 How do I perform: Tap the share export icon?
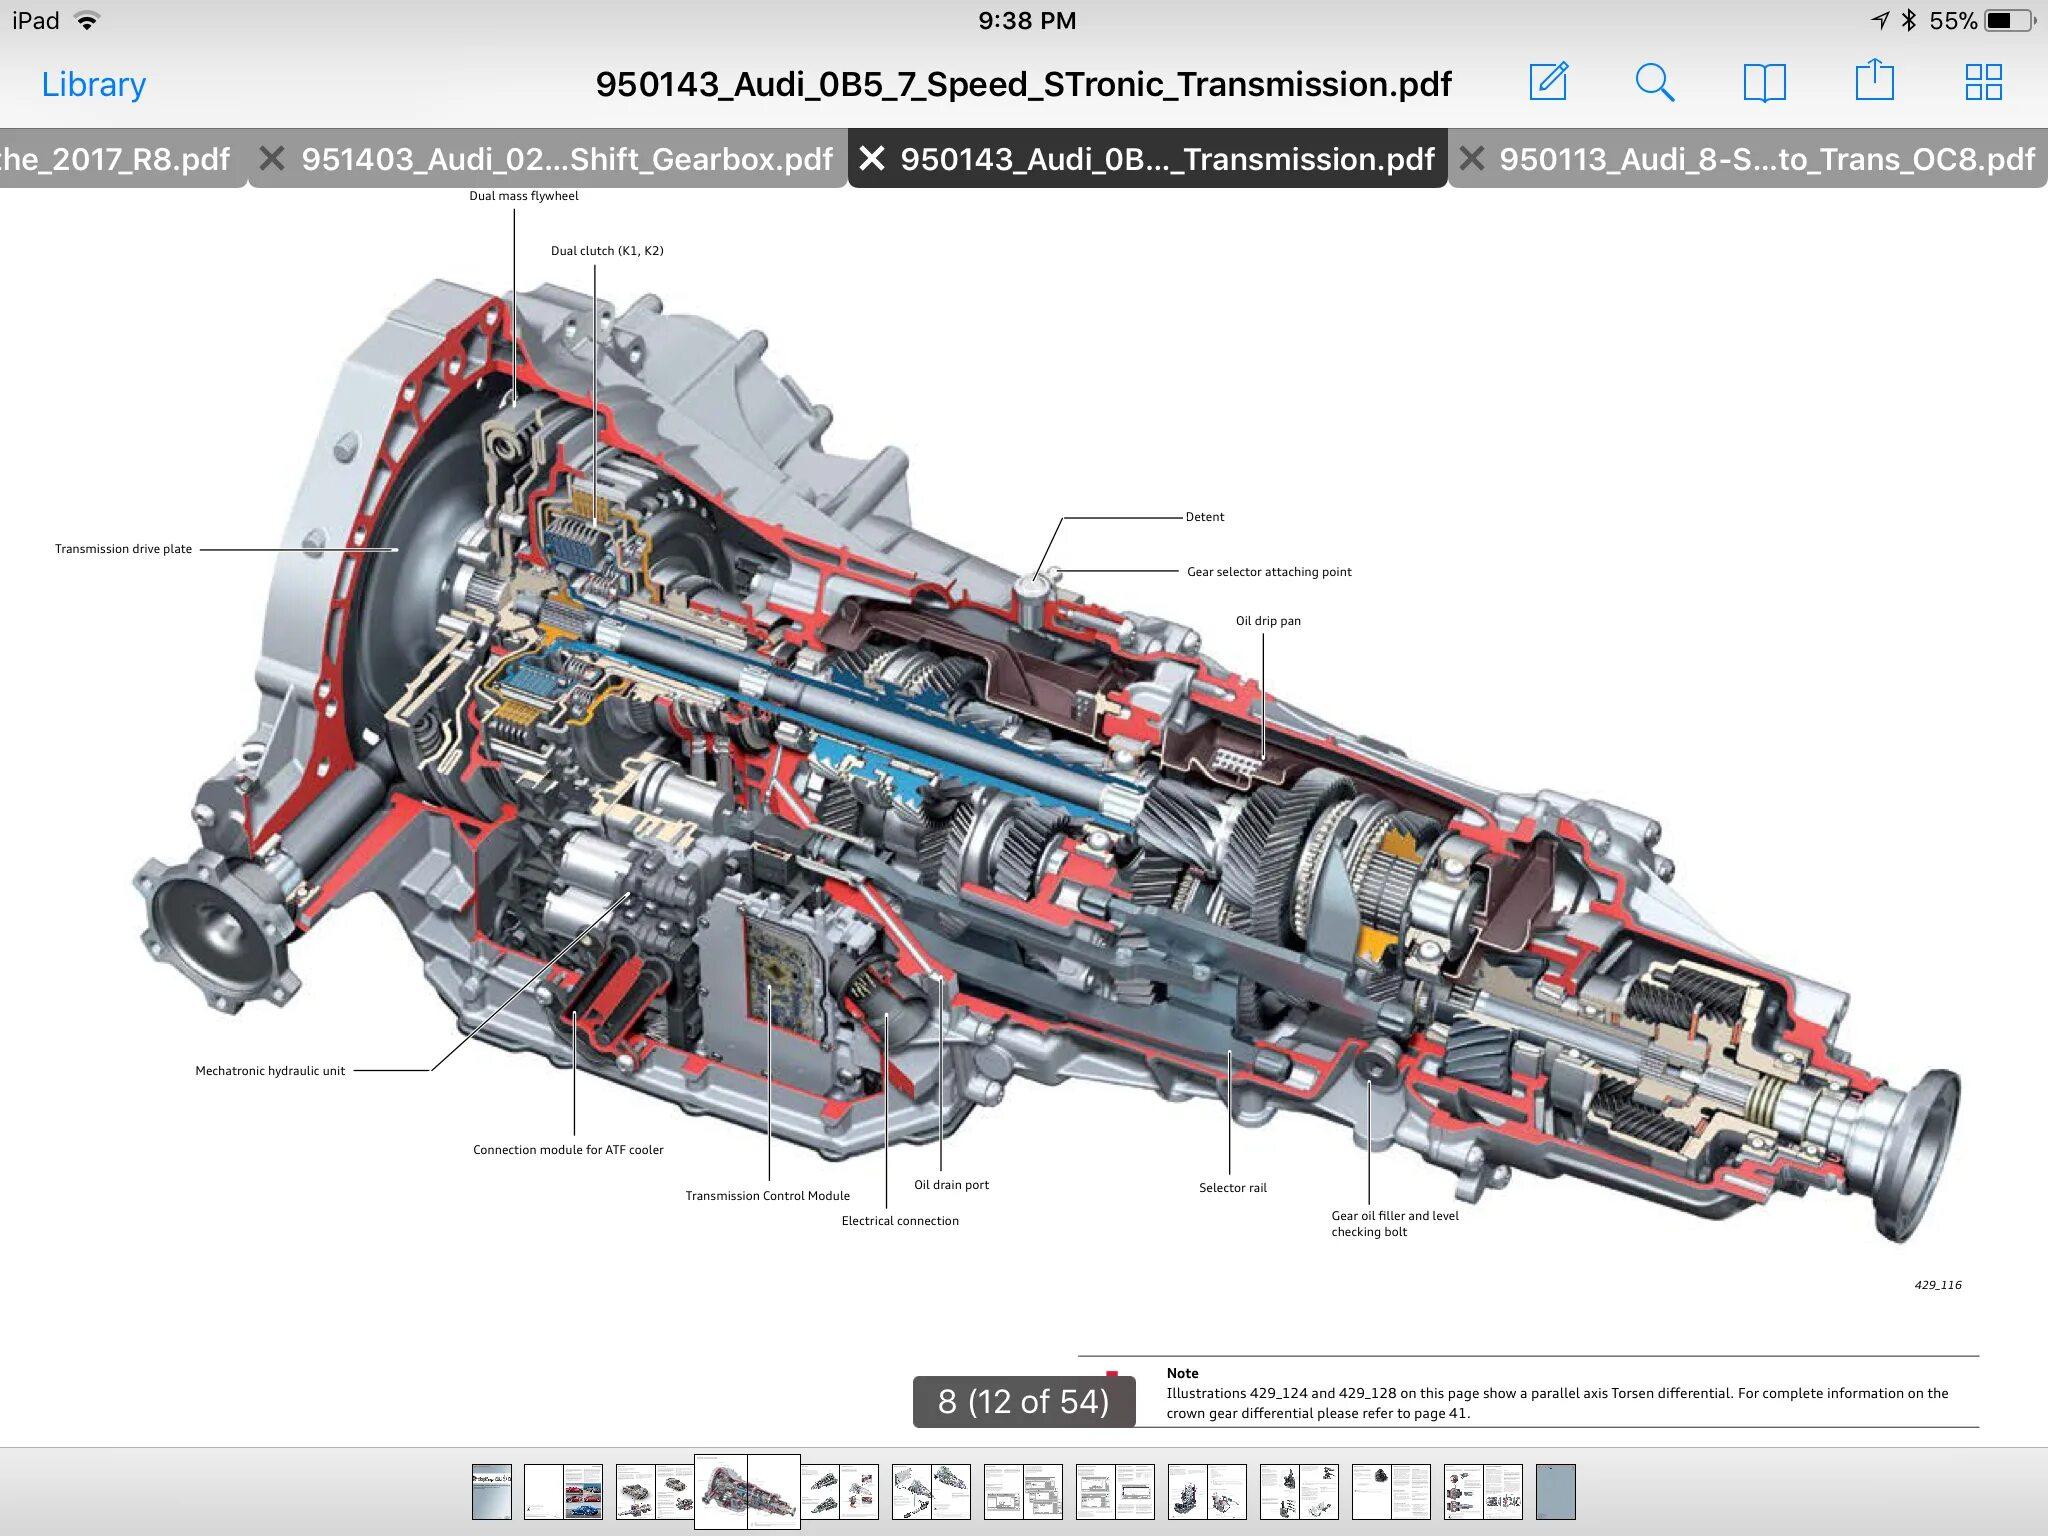pyautogui.click(x=1874, y=80)
